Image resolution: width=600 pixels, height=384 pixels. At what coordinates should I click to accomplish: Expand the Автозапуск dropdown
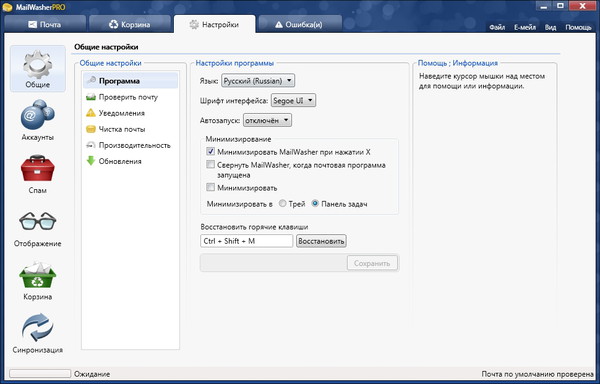267,120
